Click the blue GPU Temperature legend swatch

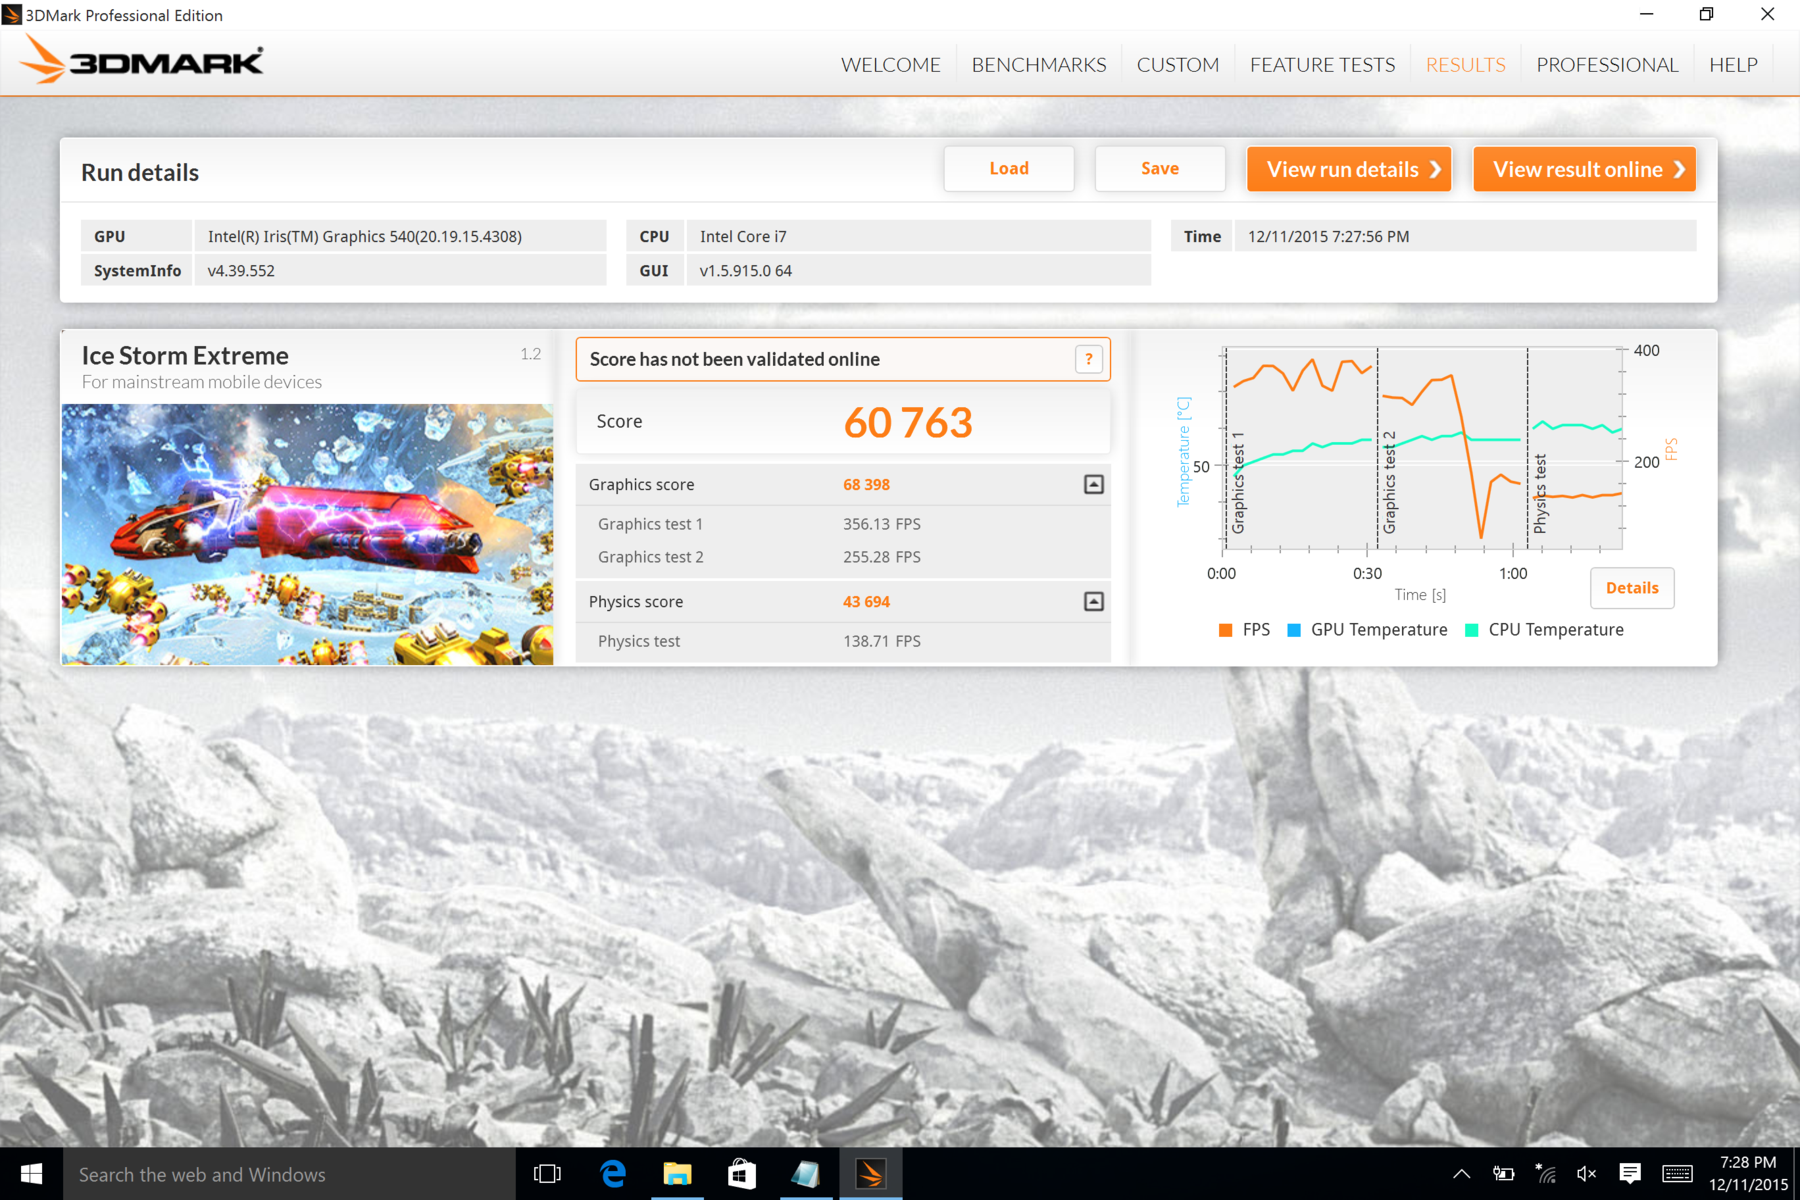pyautogui.click(x=1294, y=630)
